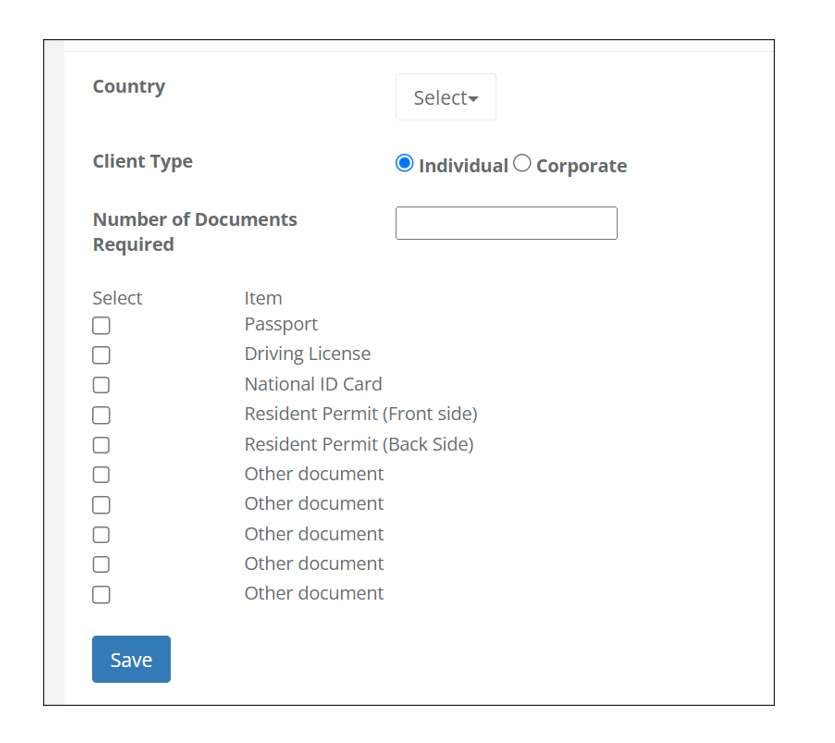Tick the Driving License checkbox
Viewport: 835px width, 743px height.
(x=101, y=355)
